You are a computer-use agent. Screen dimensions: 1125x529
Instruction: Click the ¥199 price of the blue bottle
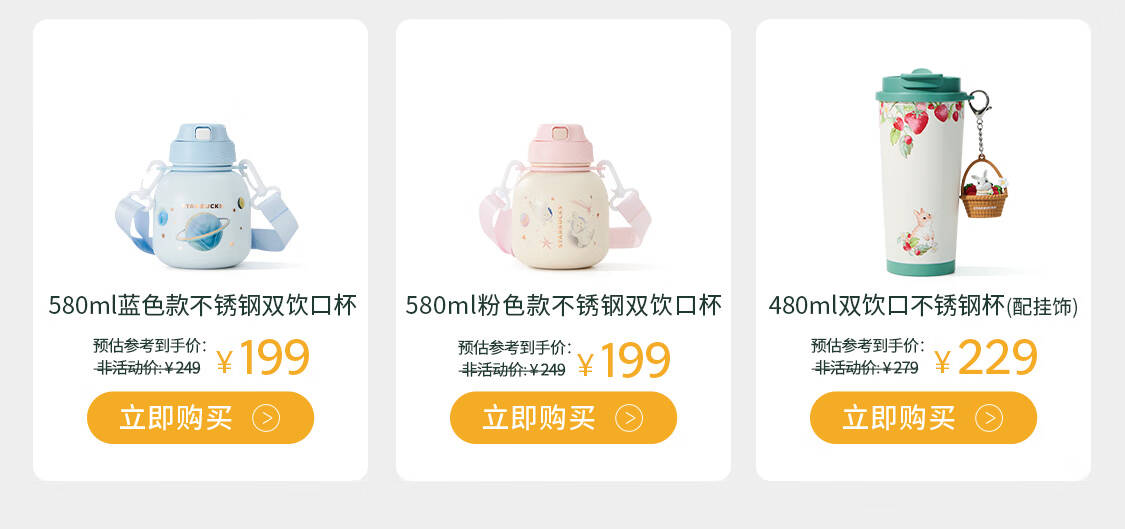coord(263,357)
